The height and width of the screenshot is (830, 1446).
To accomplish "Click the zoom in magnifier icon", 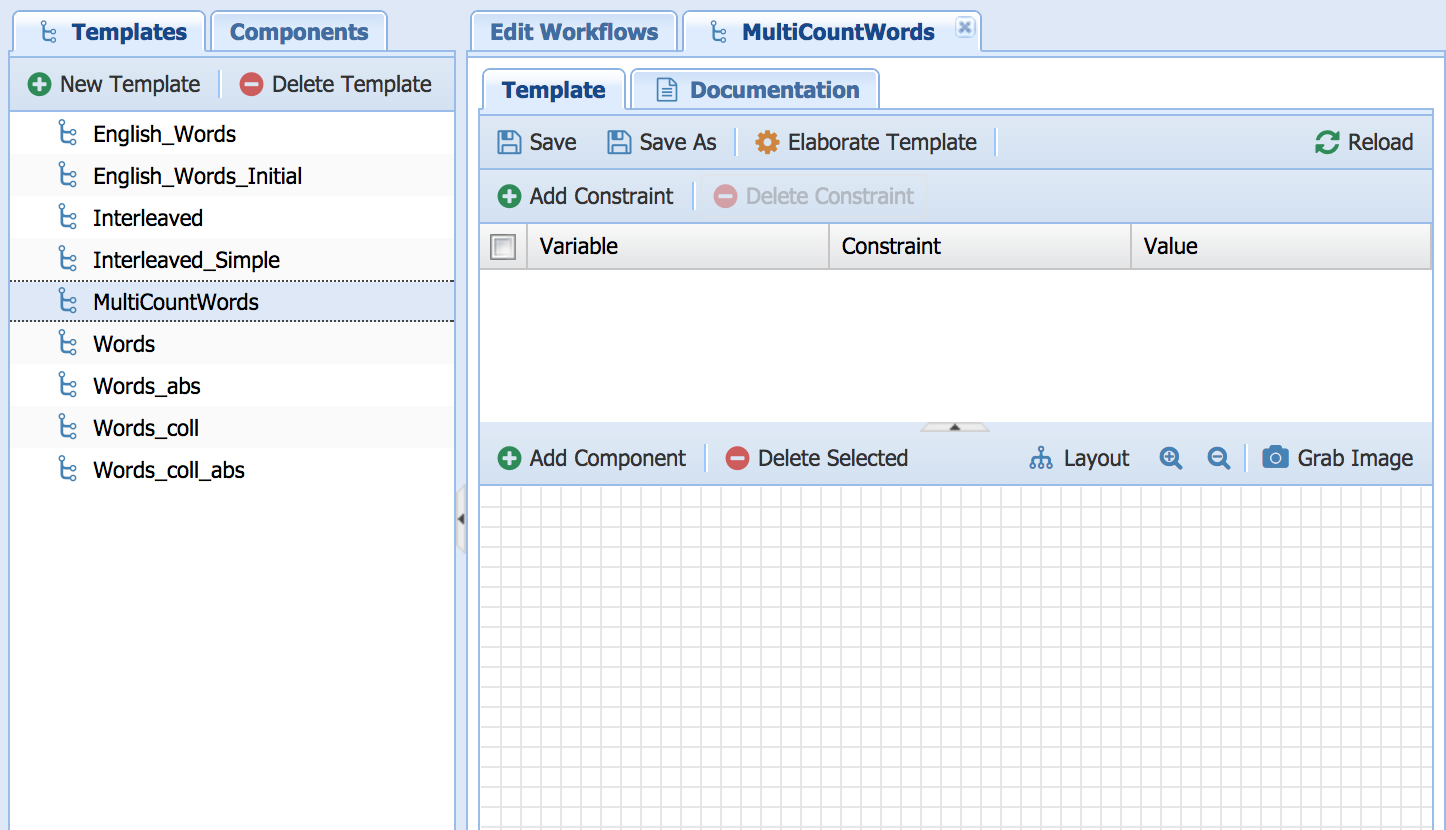I will pyautogui.click(x=1171, y=458).
